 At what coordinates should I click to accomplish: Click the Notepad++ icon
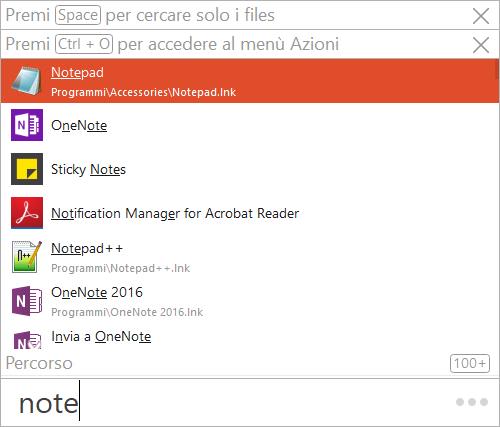[27, 257]
